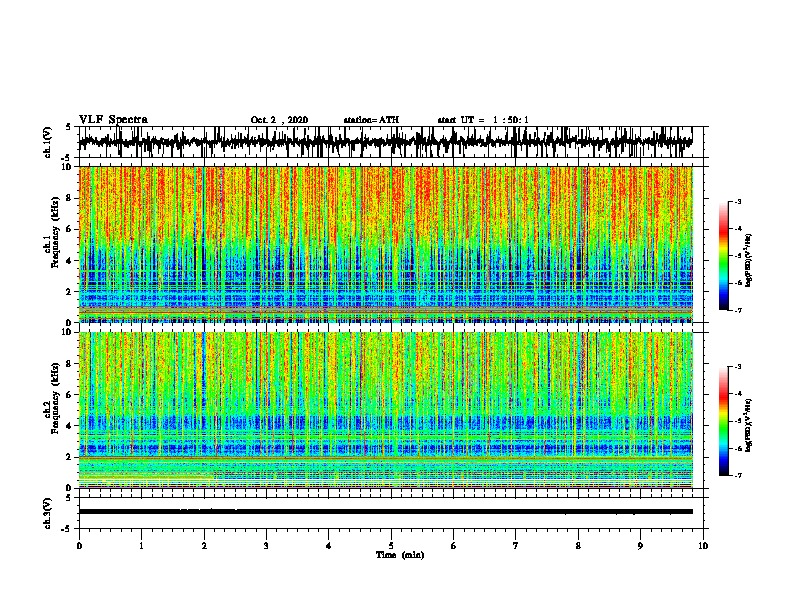Image resolution: width=792 pixels, height=612 pixels.
Task: Click the ch.1 voltage waveform trace
Action: (x=385, y=142)
